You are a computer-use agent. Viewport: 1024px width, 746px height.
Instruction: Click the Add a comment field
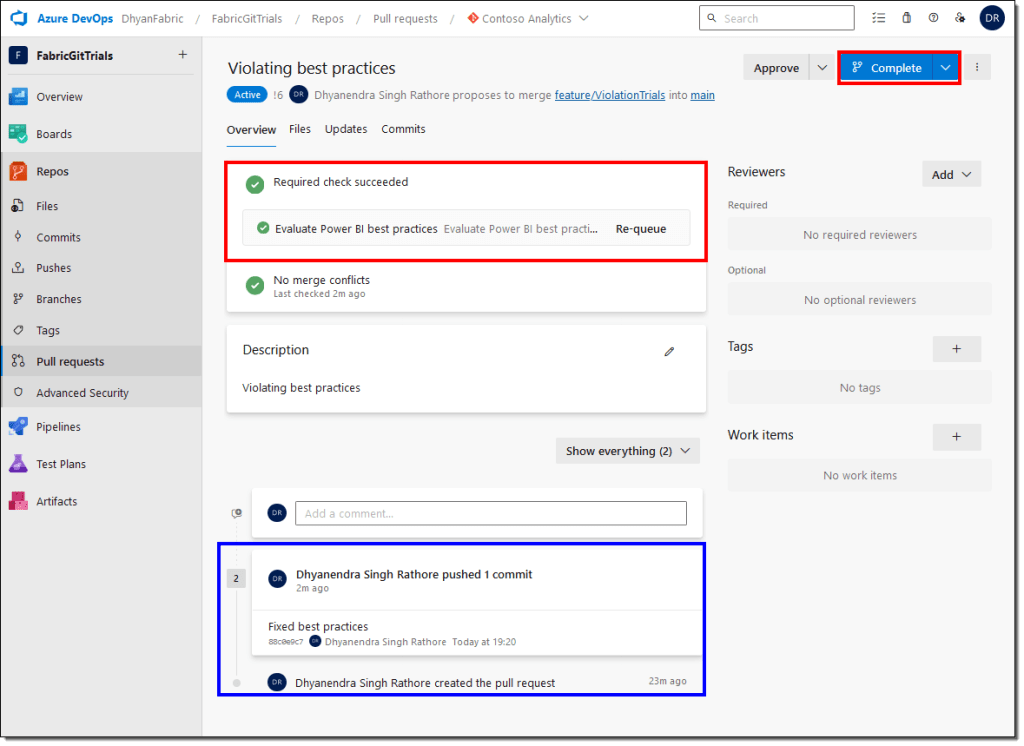click(x=490, y=513)
